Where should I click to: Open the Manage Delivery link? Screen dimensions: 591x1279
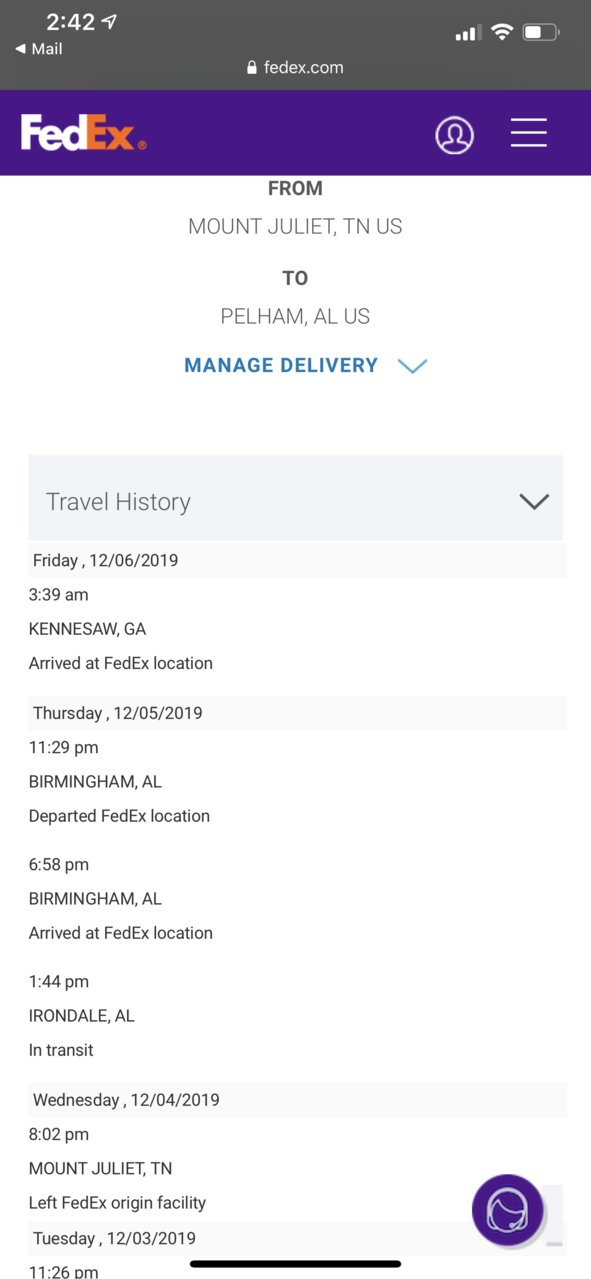pyautogui.click(x=281, y=366)
